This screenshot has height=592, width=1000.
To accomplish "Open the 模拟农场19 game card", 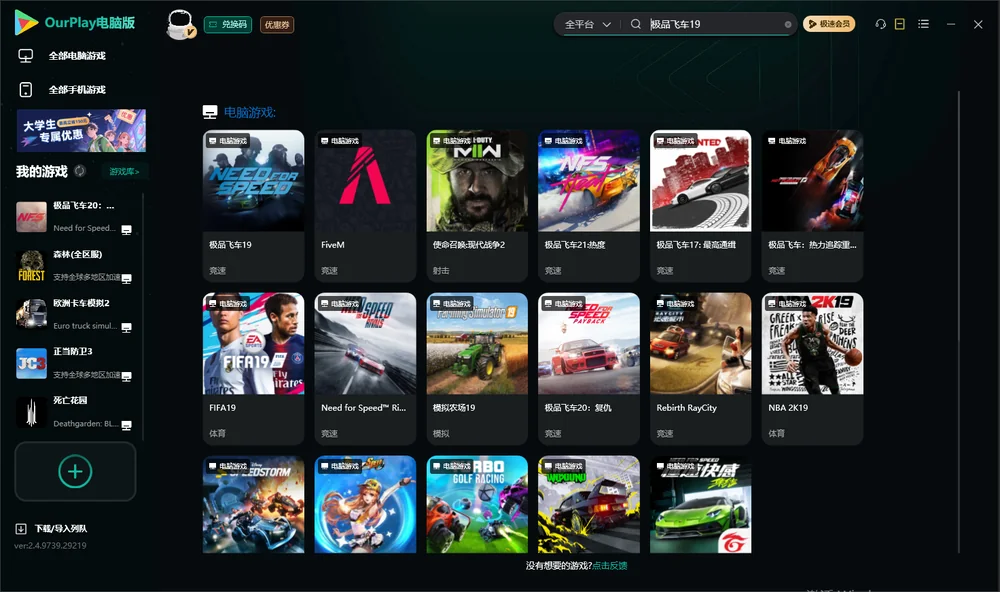I will (477, 369).
